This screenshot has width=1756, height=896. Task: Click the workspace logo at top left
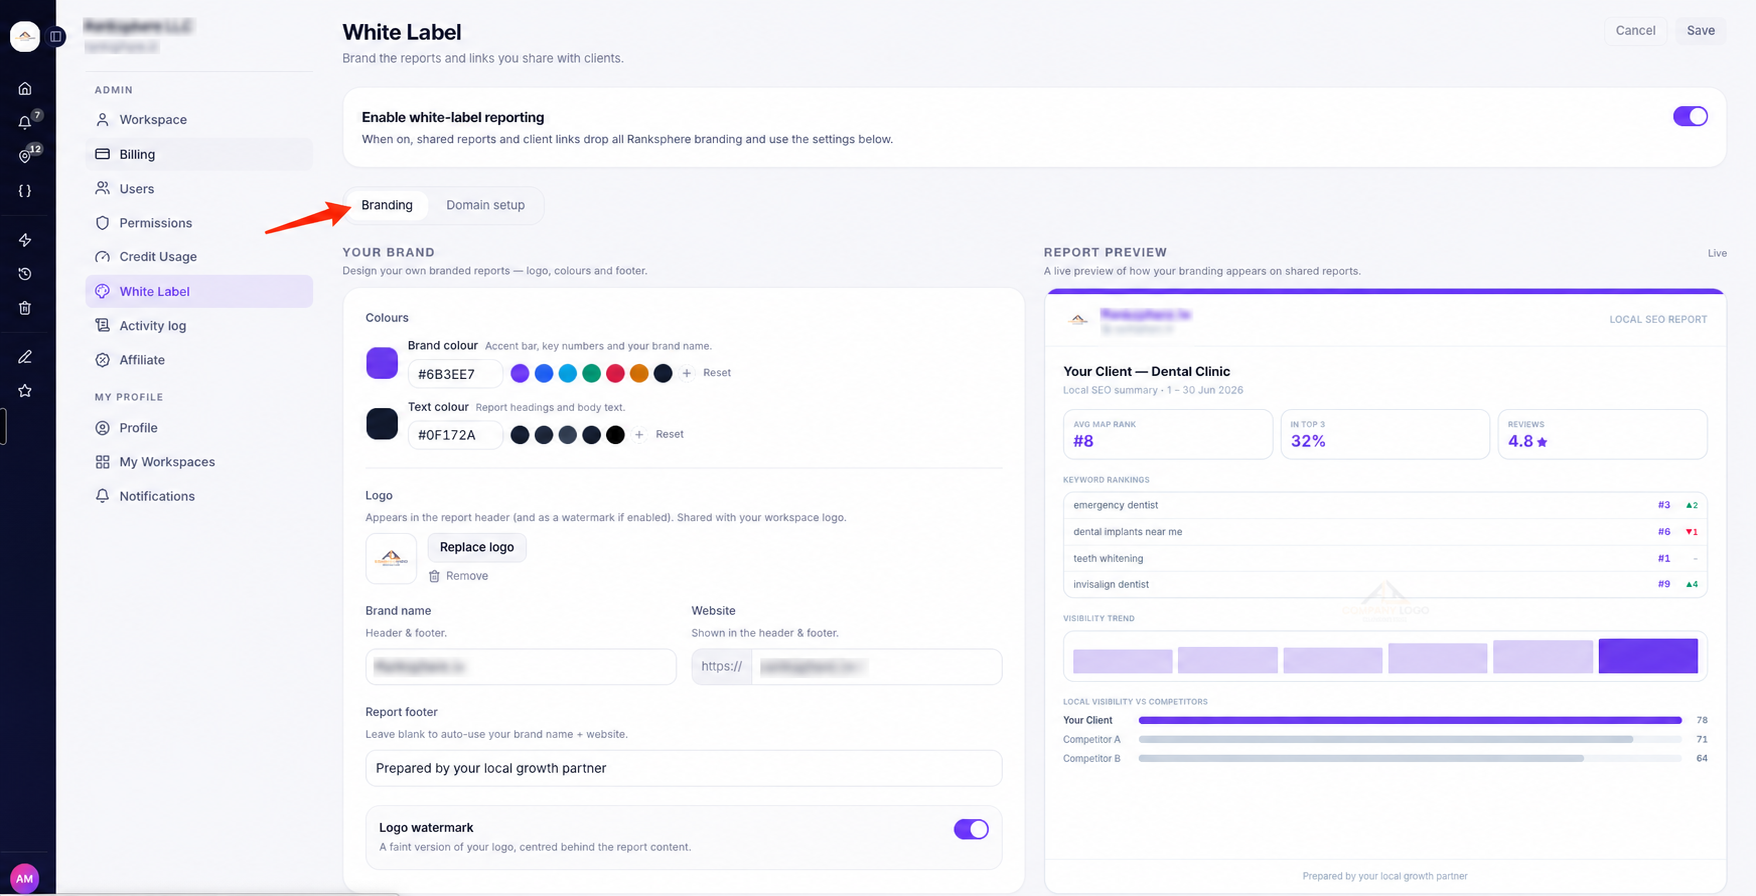pos(25,37)
